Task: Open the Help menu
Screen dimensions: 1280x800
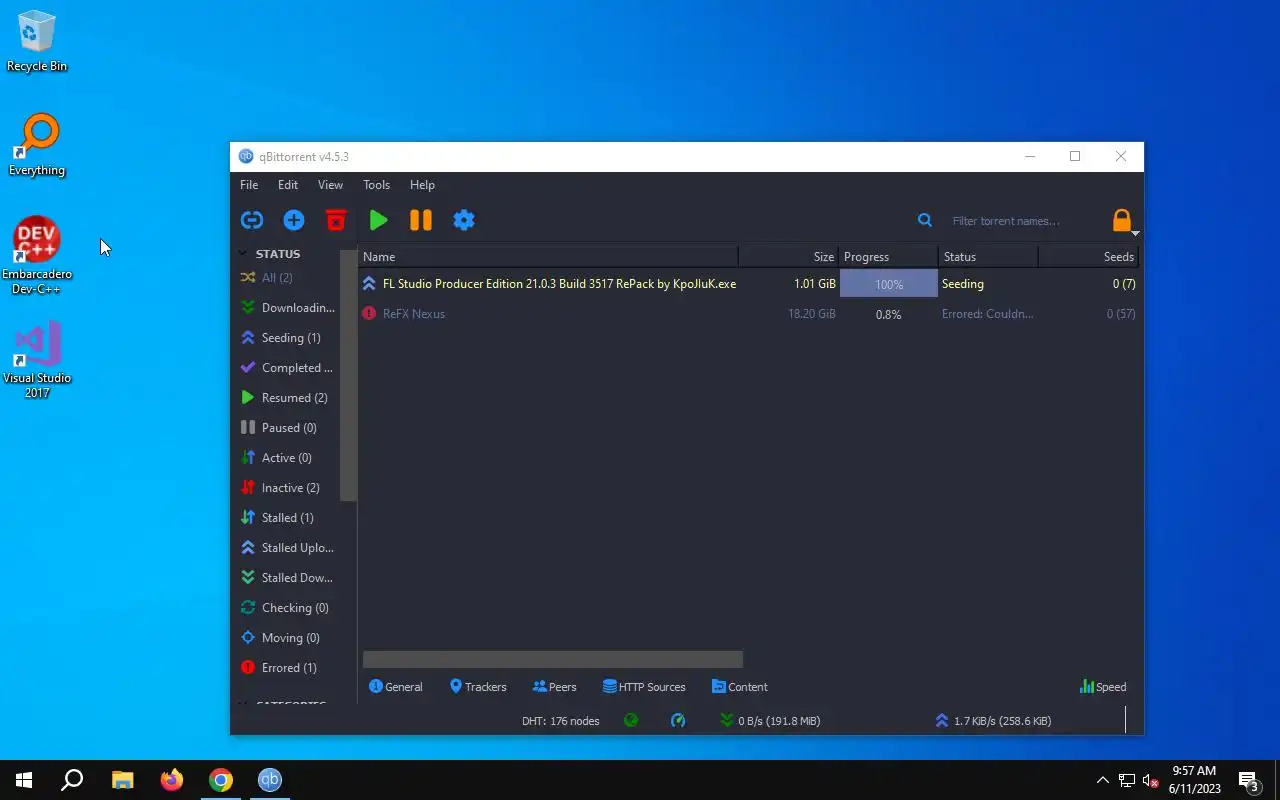Action: 422,184
